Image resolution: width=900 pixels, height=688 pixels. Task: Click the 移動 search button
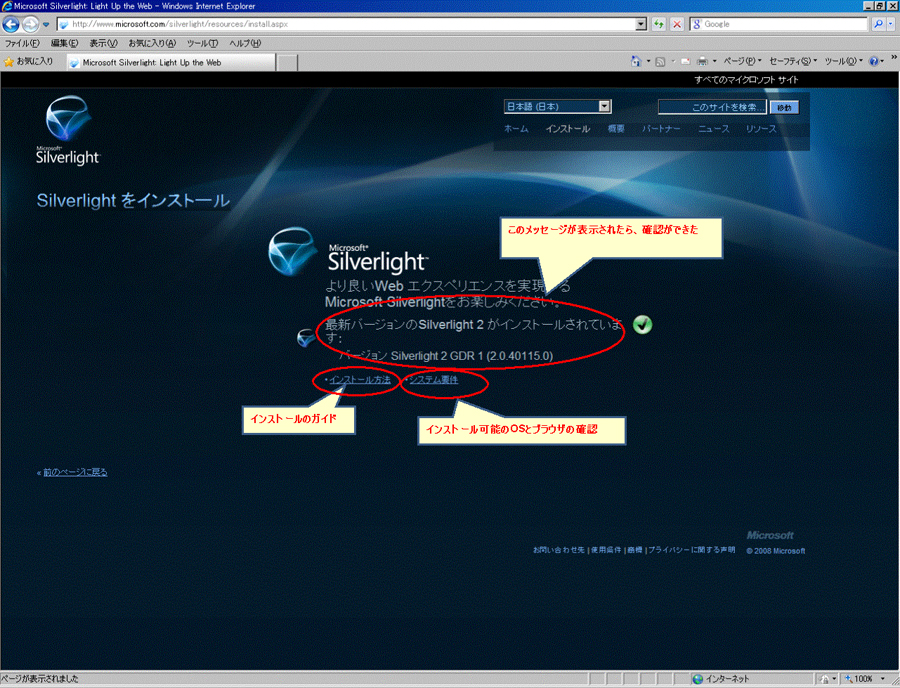click(x=784, y=107)
